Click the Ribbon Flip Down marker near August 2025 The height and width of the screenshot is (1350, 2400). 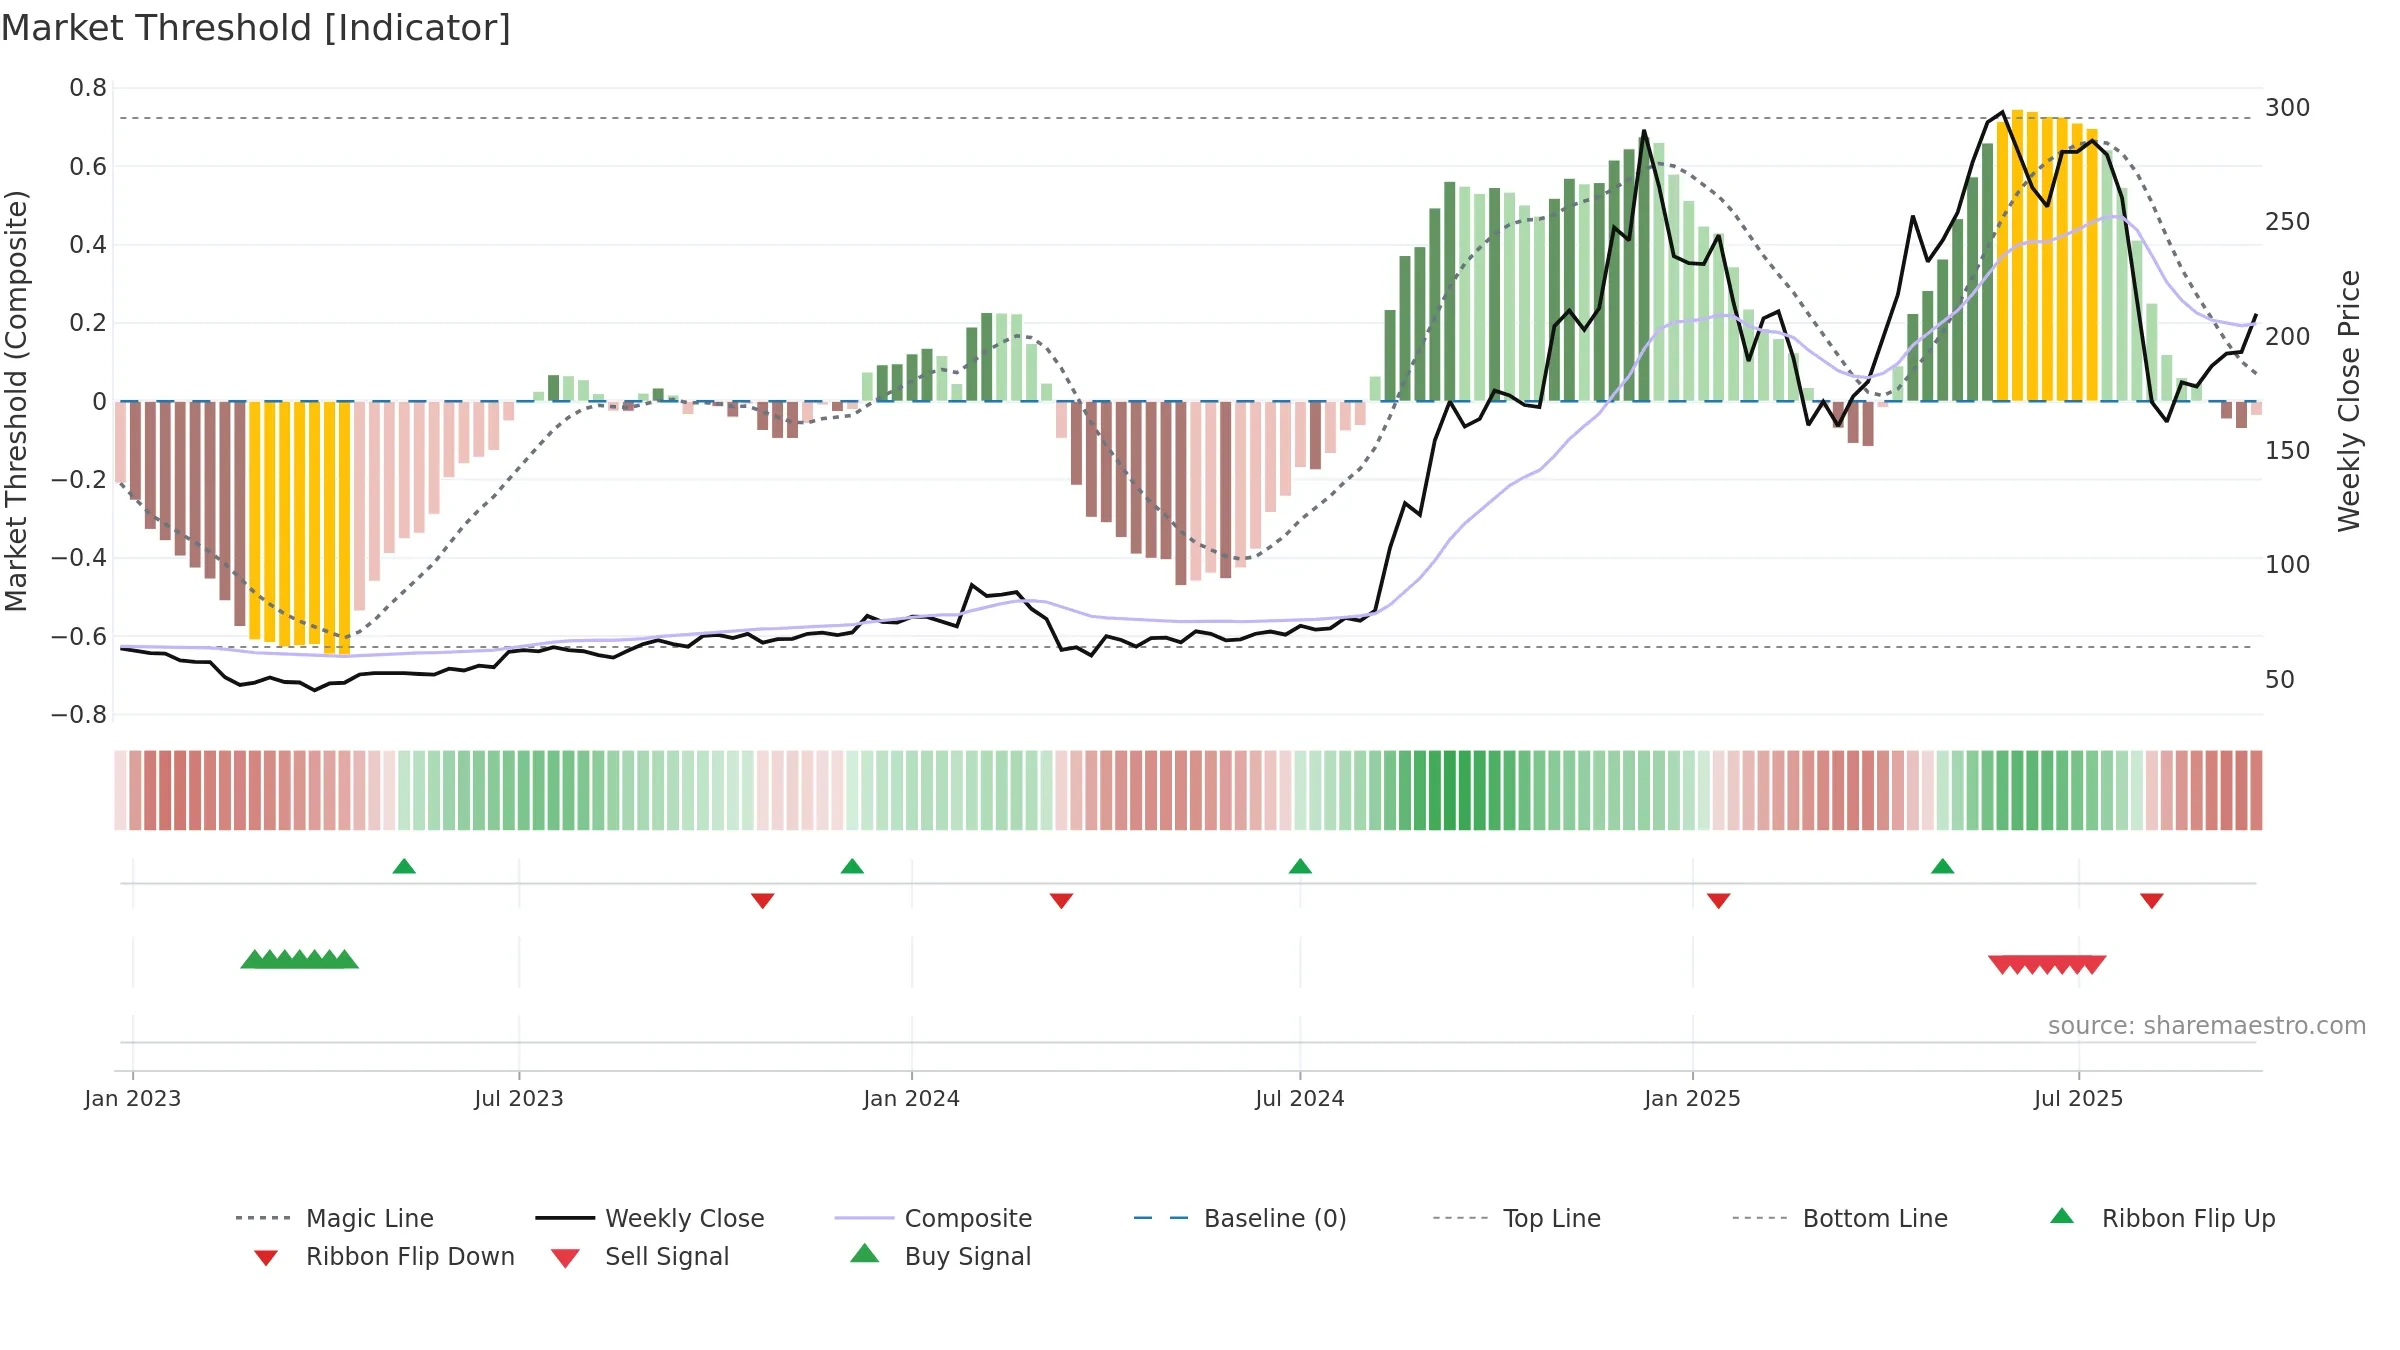pos(2151,901)
